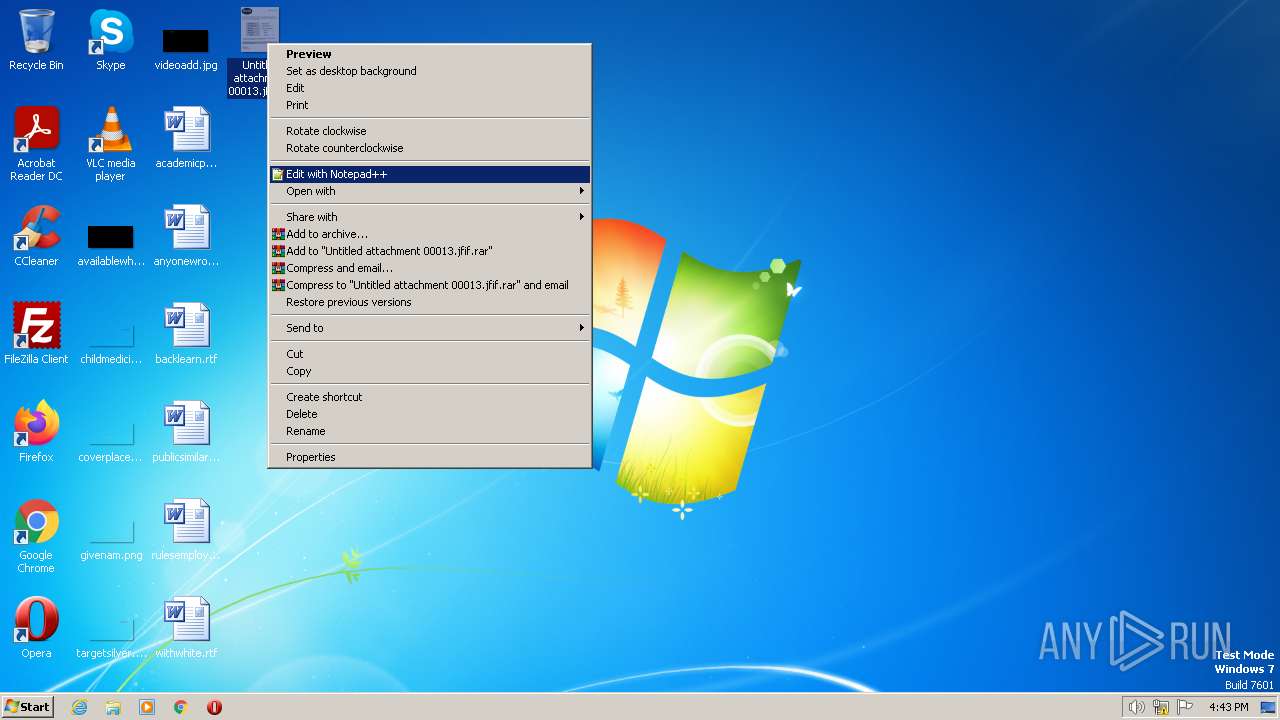This screenshot has width=1280, height=720.
Task: Open the Action Center flag icon
Action: (1186, 707)
